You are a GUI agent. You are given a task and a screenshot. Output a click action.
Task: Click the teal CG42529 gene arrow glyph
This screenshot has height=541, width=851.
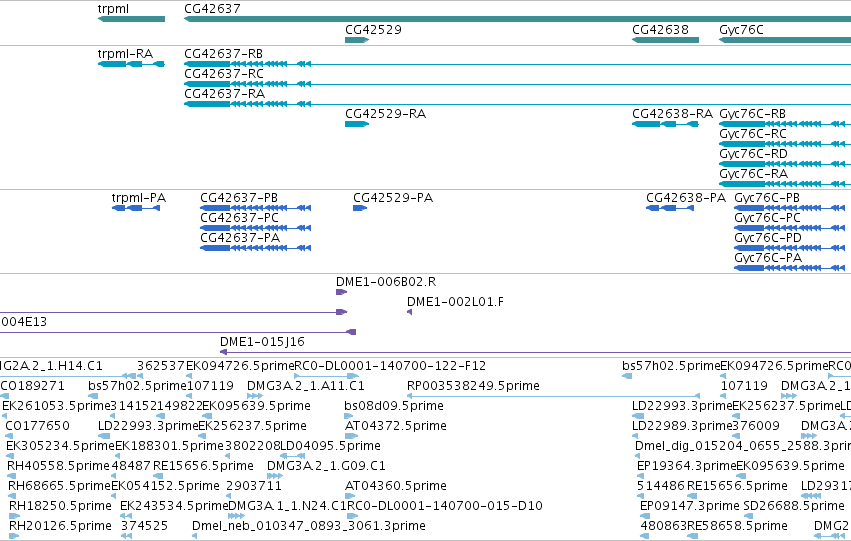[357, 40]
